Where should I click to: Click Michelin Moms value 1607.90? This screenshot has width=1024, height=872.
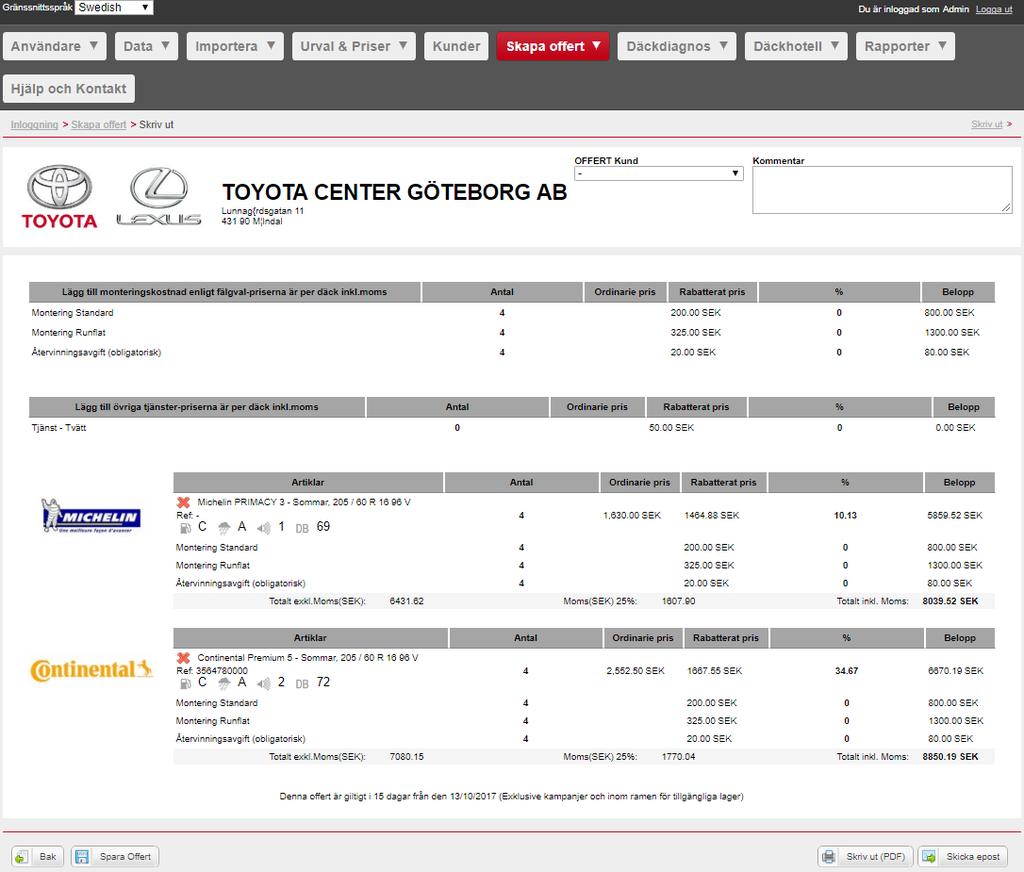[679, 601]
